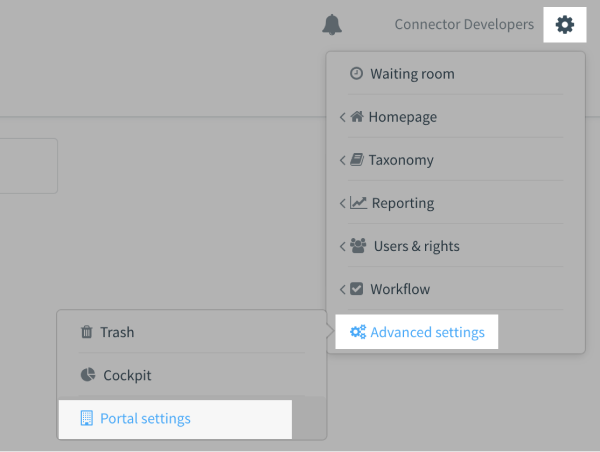Click the Waiting room clock icon
This screenshot has width=600, height=452.
click(x=356, y=74)
